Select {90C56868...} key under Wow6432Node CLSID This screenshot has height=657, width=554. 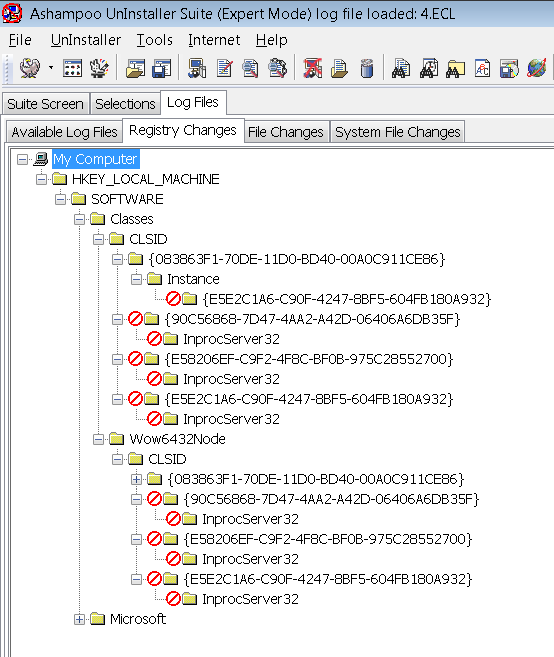[331, 499]
